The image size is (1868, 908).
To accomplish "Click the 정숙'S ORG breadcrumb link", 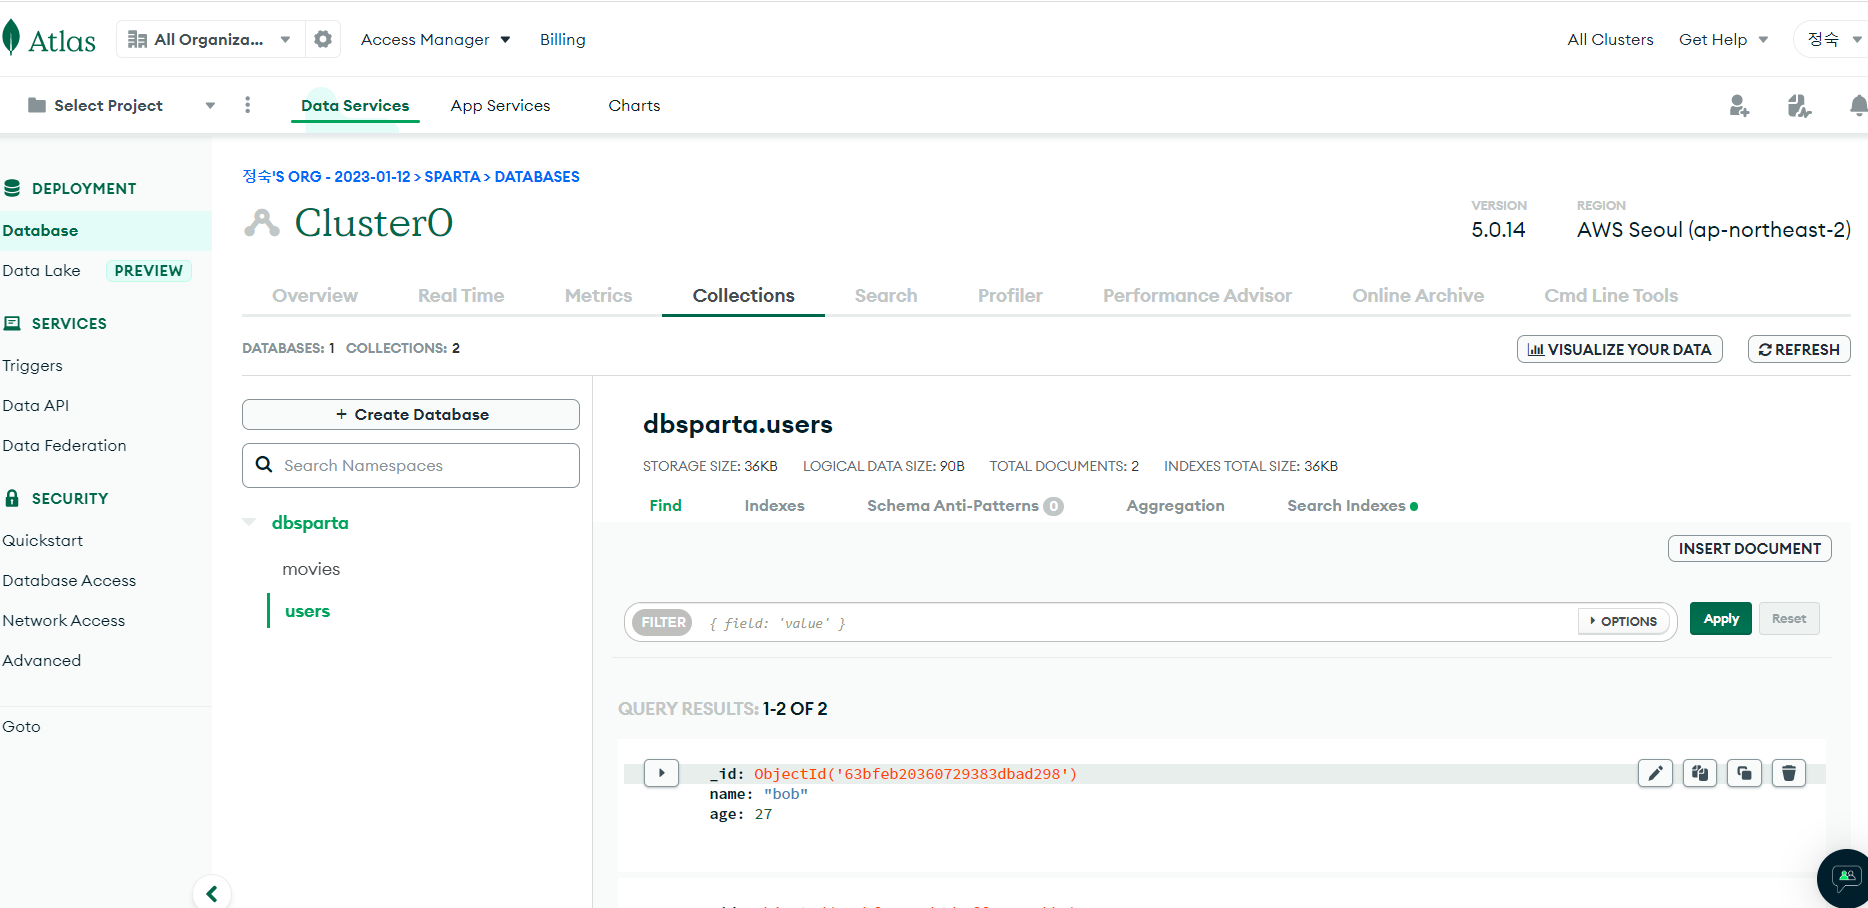I will [326, 176].
